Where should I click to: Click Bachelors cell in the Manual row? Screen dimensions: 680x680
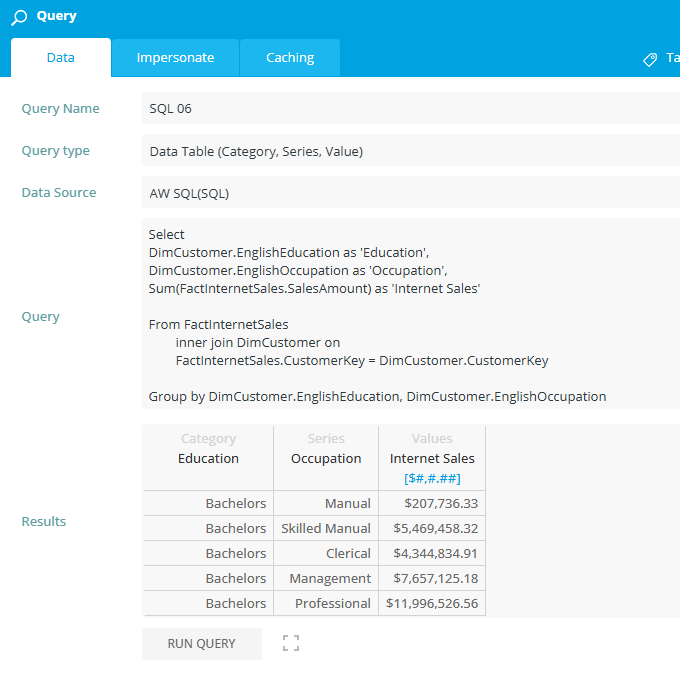(208, 503)
